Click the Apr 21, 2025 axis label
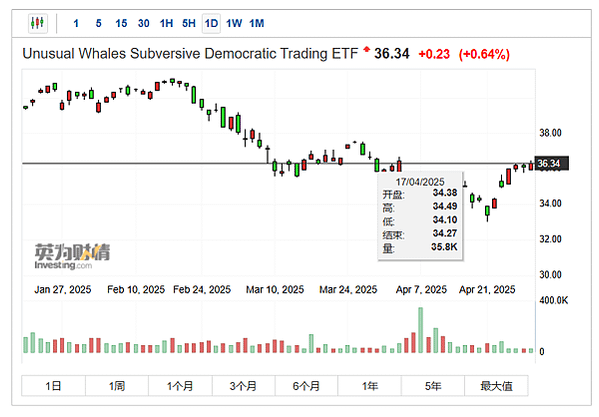This screenshot has height=417, width=599. (x=487, y=290)
